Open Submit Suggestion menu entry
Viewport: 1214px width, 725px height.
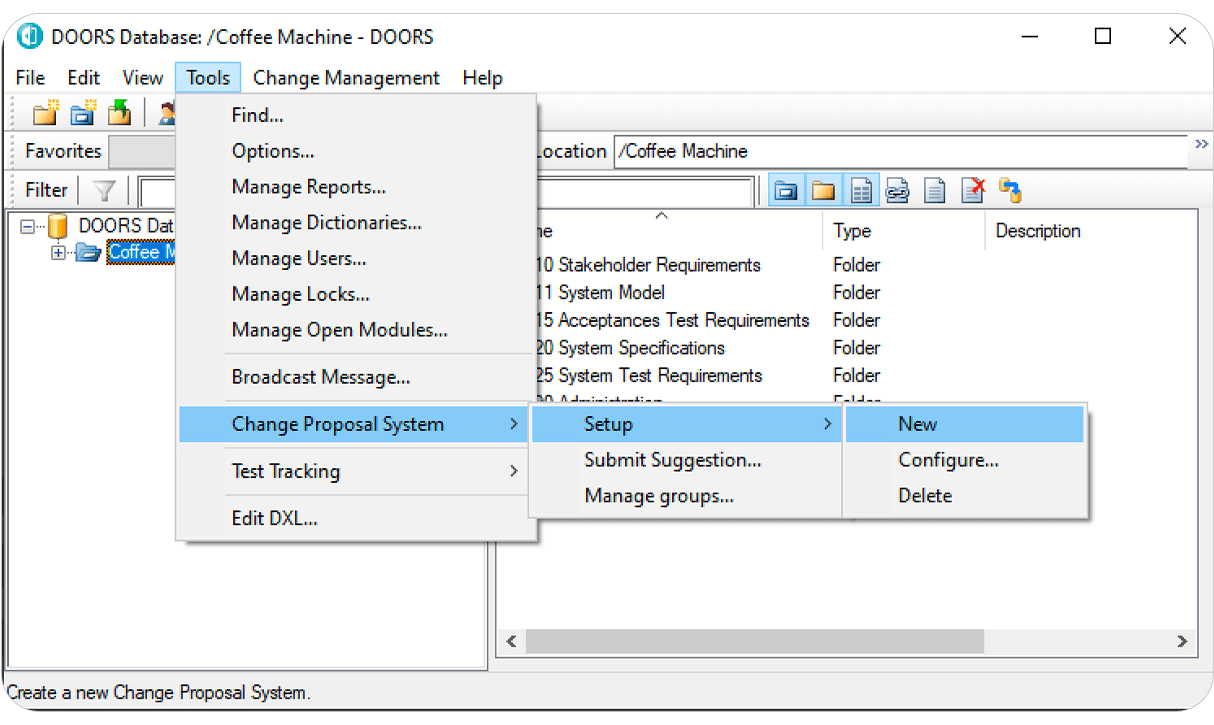(672, 460)
